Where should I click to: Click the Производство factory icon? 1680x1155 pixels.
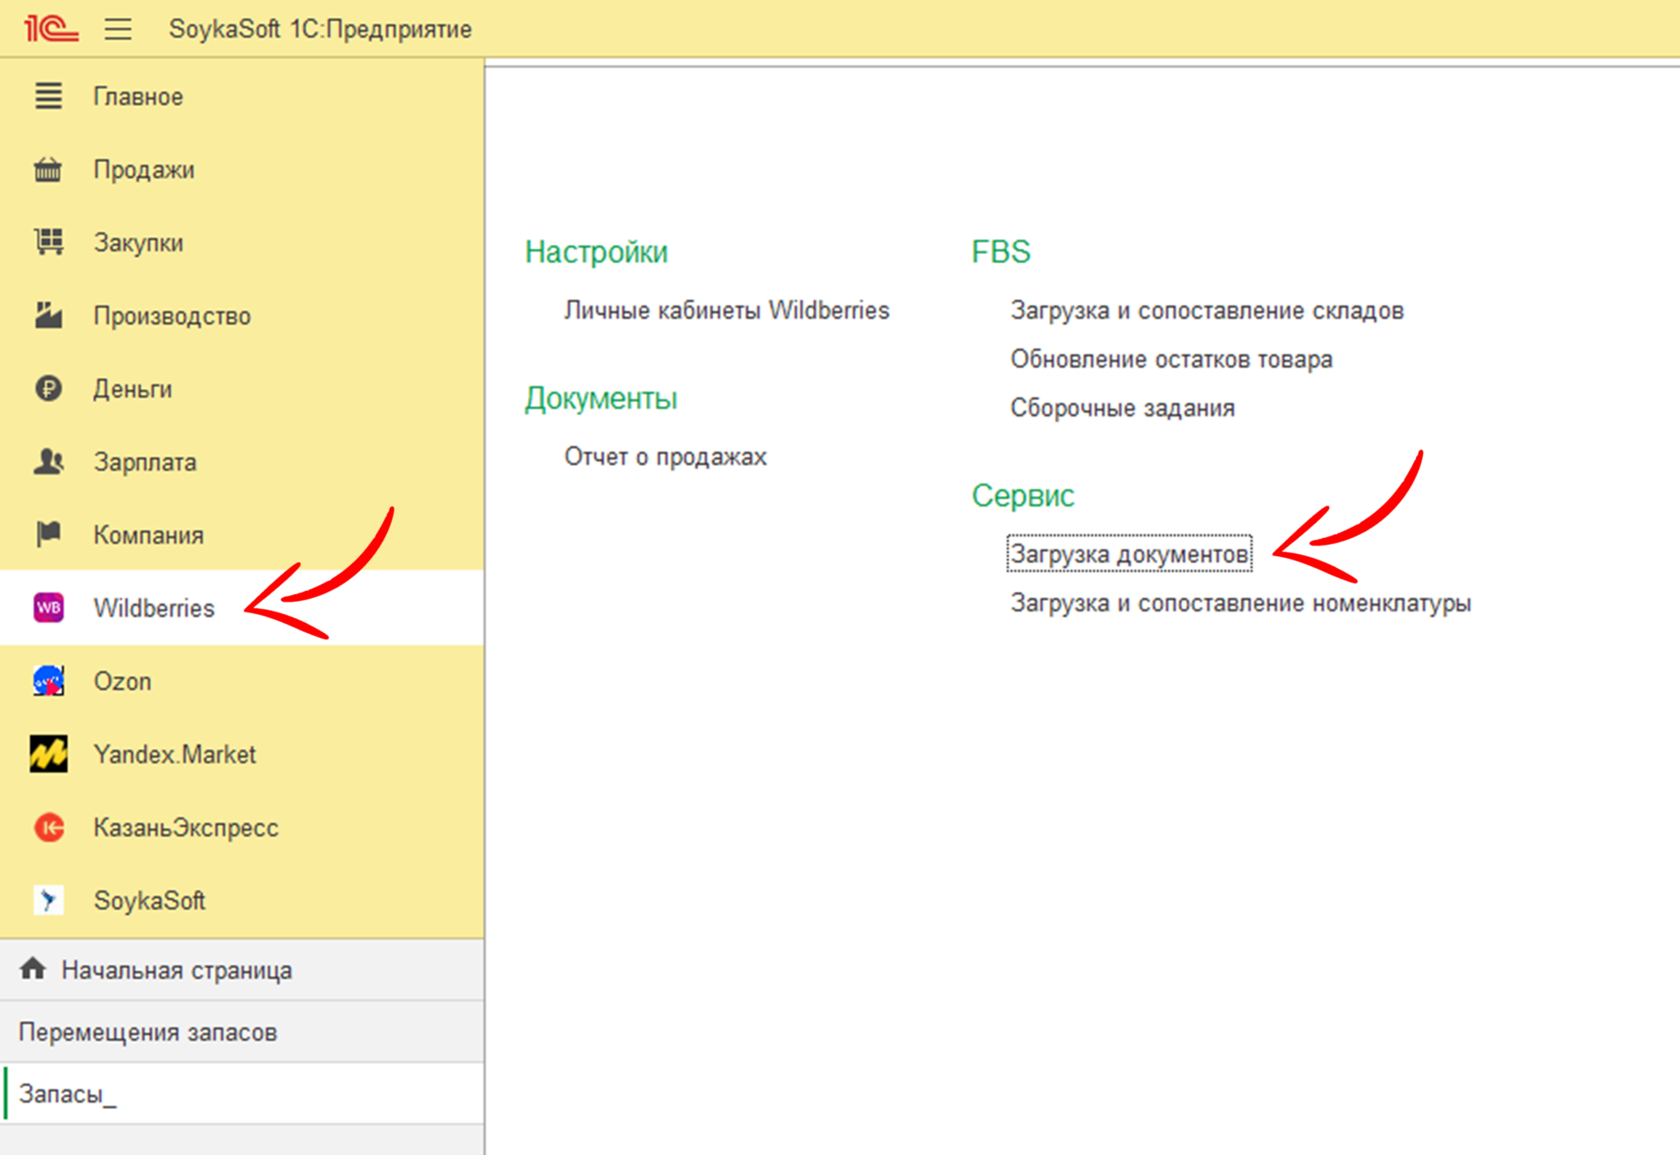pos(48,315)
